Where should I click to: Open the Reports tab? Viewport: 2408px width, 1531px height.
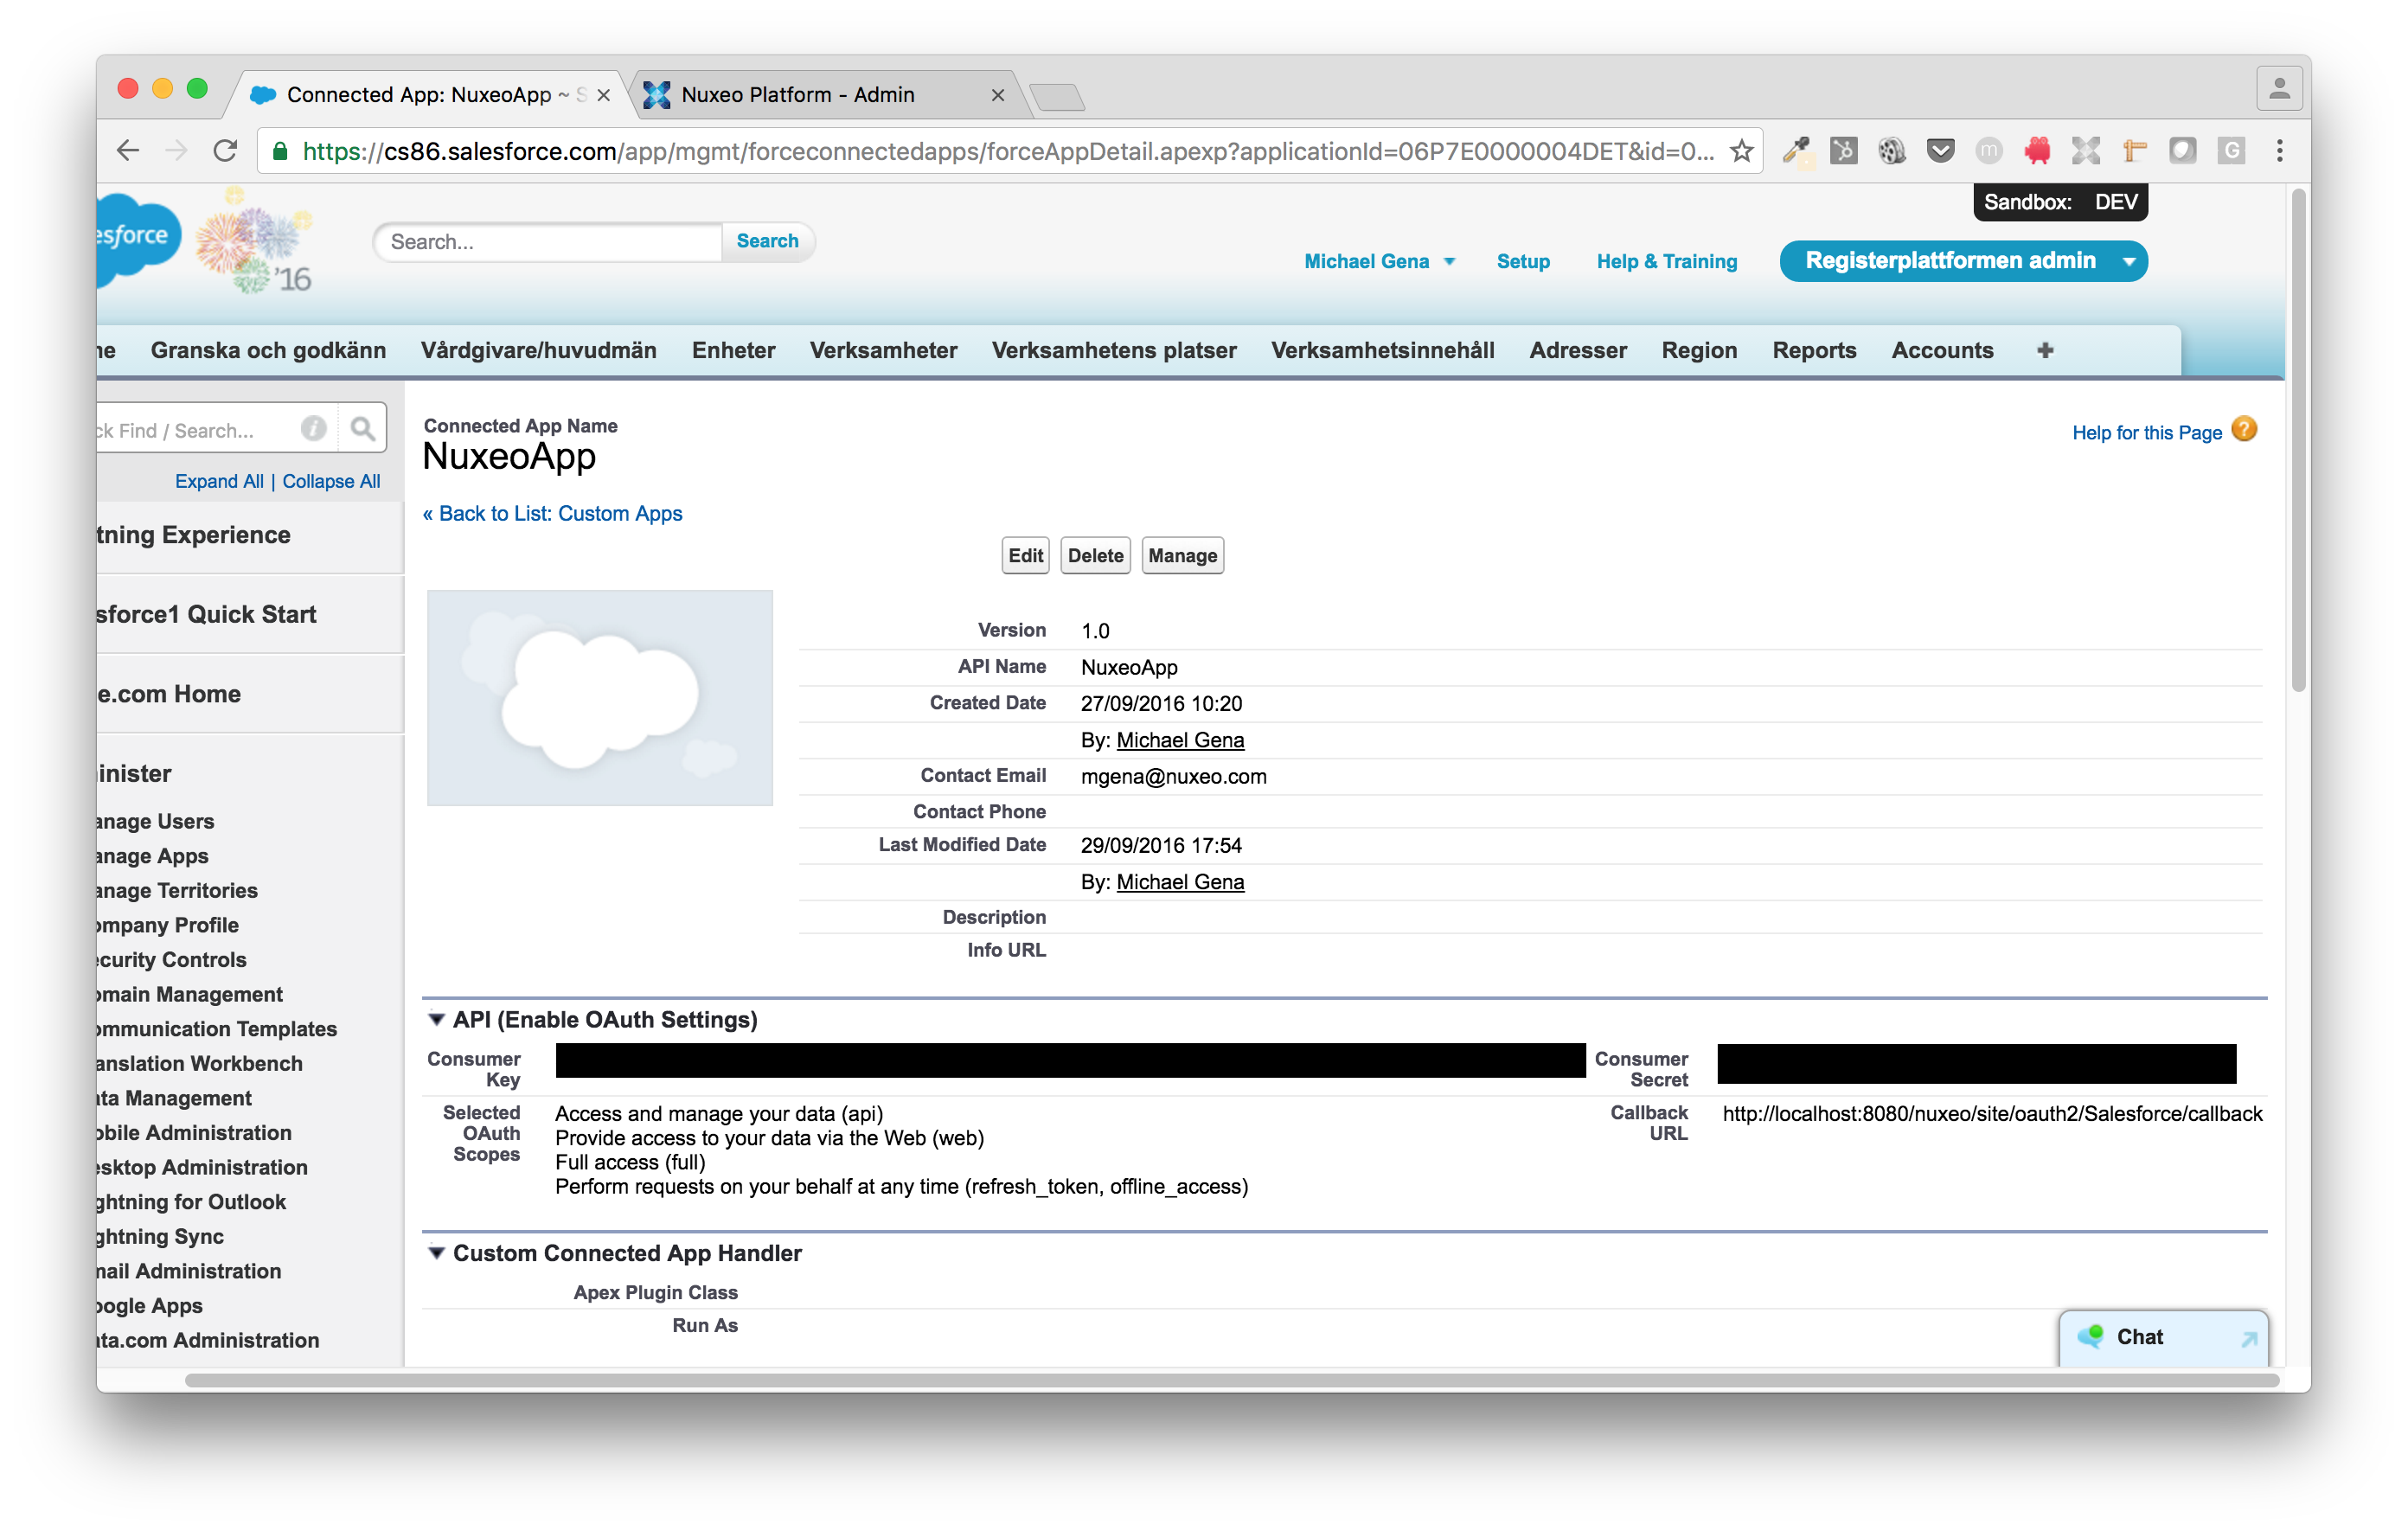coord(1814,350)
